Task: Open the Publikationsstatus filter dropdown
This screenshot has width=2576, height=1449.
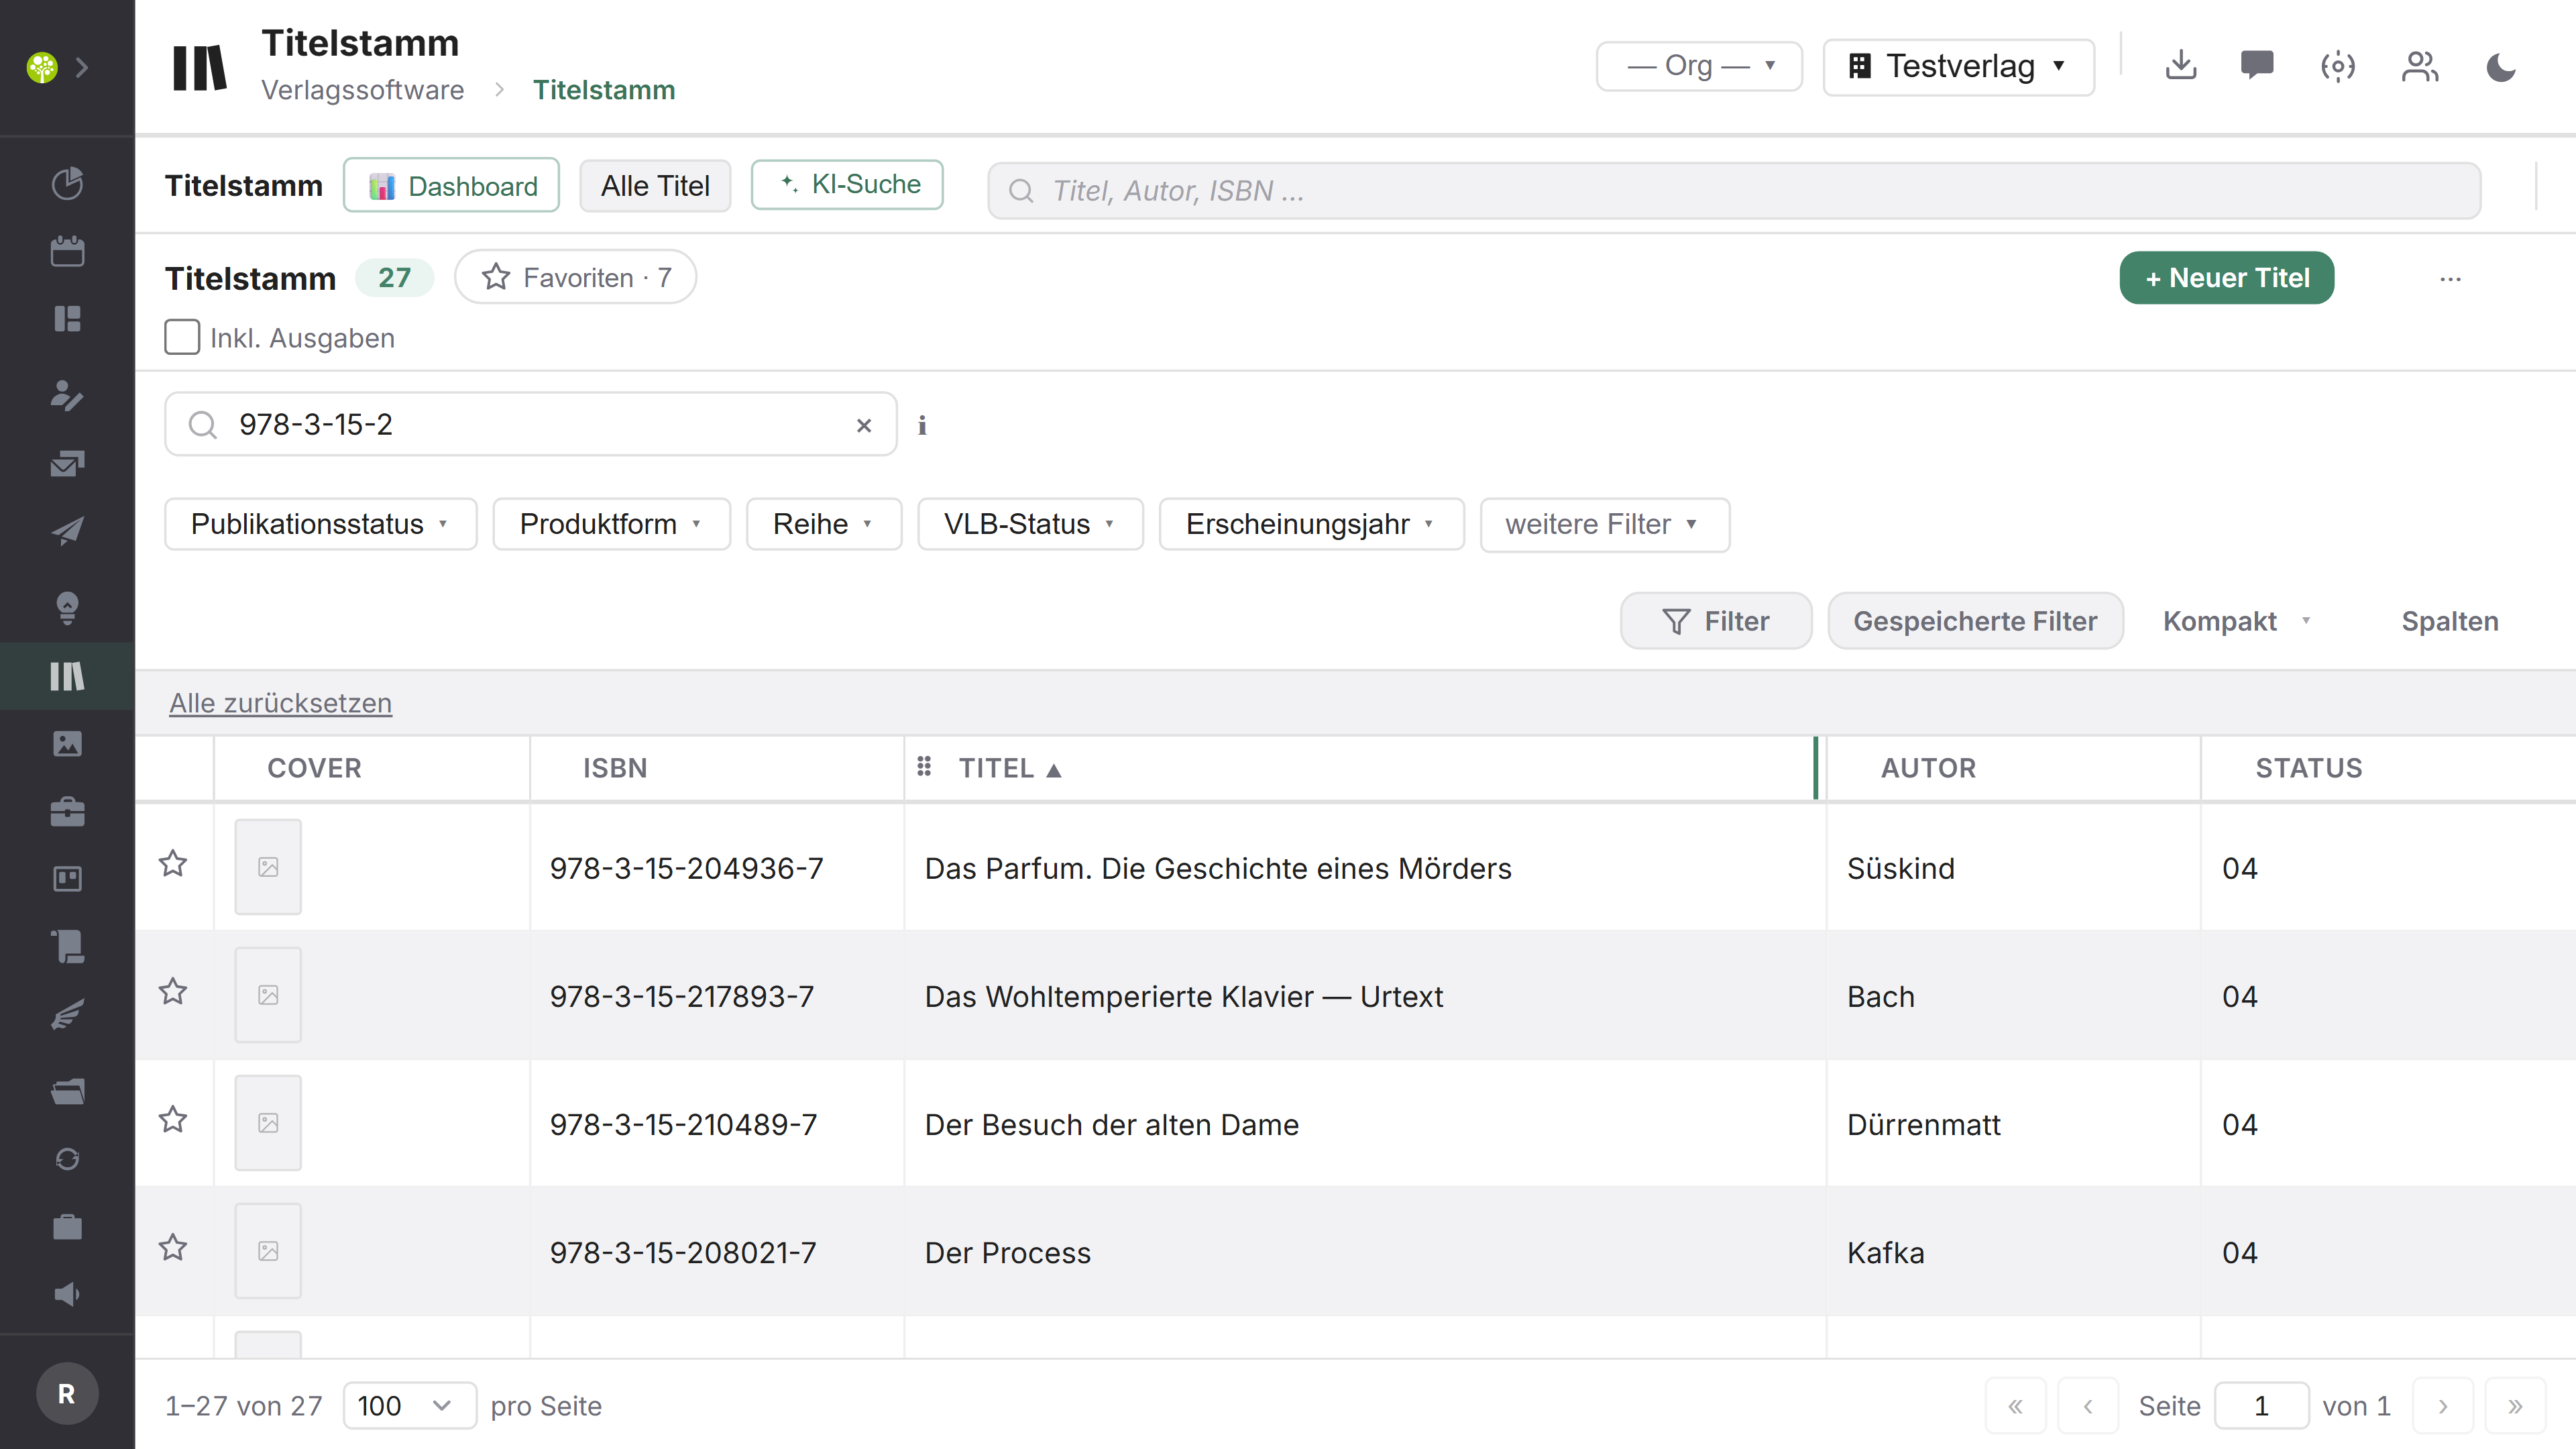Action: point(320,524)
